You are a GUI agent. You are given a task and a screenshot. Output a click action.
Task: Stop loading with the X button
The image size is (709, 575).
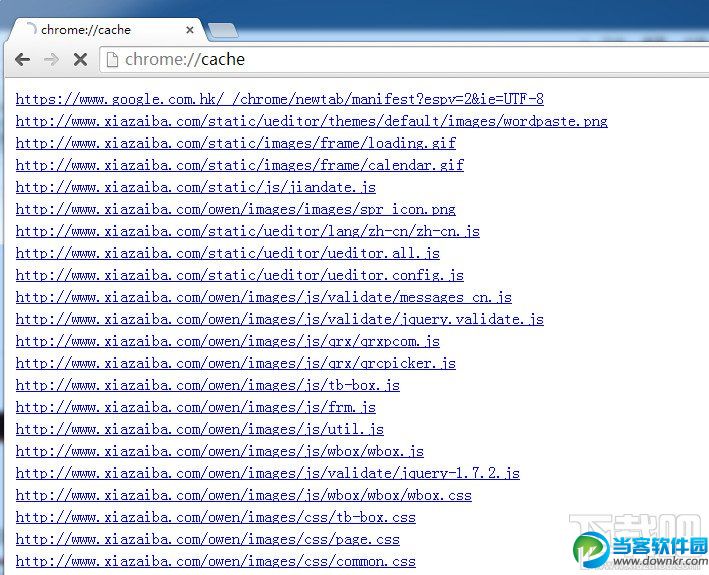[80, 59]
